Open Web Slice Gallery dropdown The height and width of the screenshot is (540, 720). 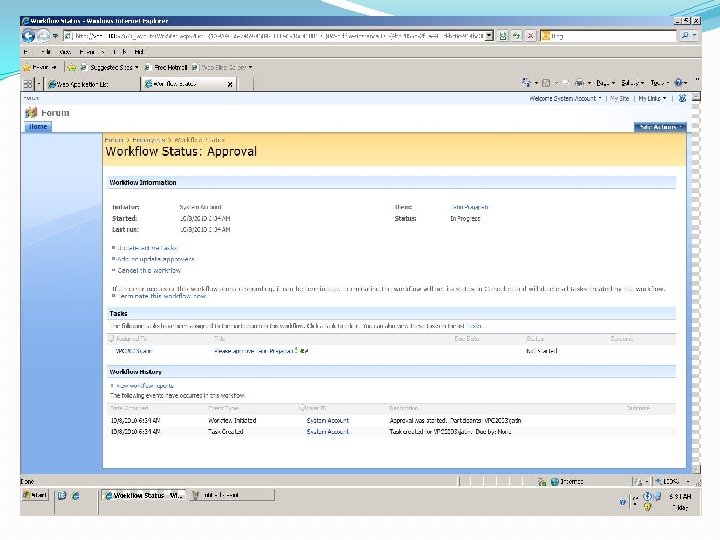222,68
